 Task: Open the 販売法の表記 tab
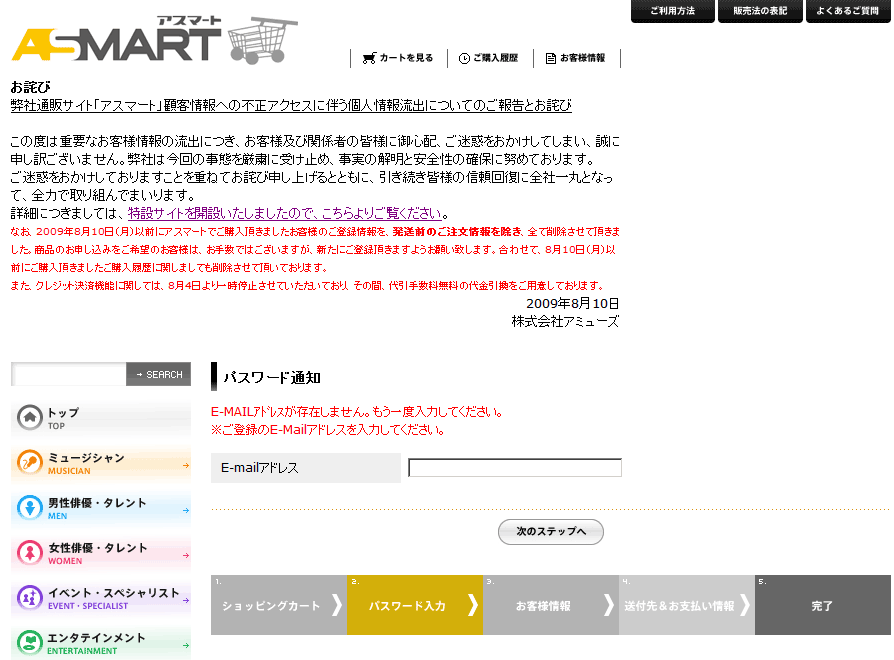[x=760, y=11]
